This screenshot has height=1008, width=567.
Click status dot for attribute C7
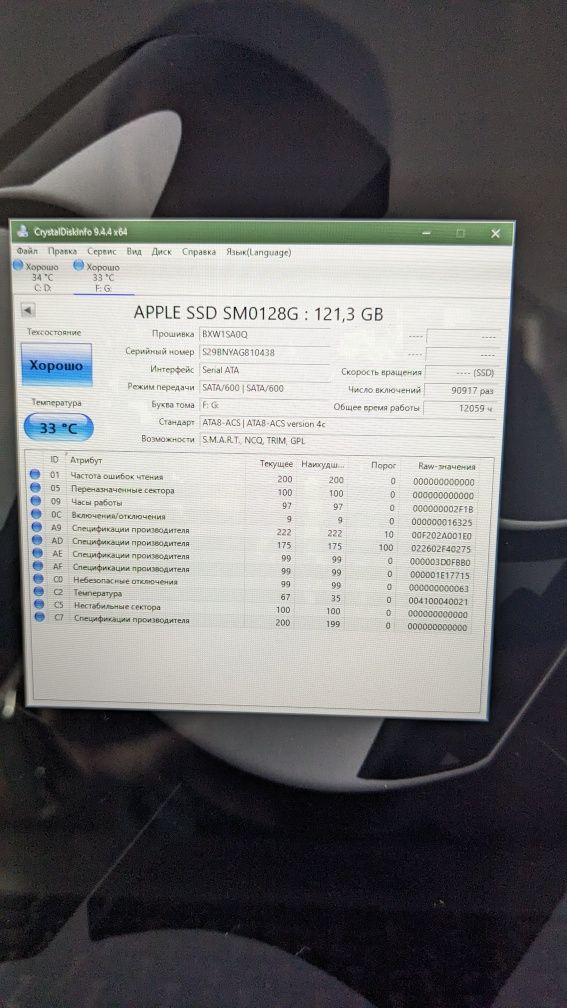(x=40, y=617)
